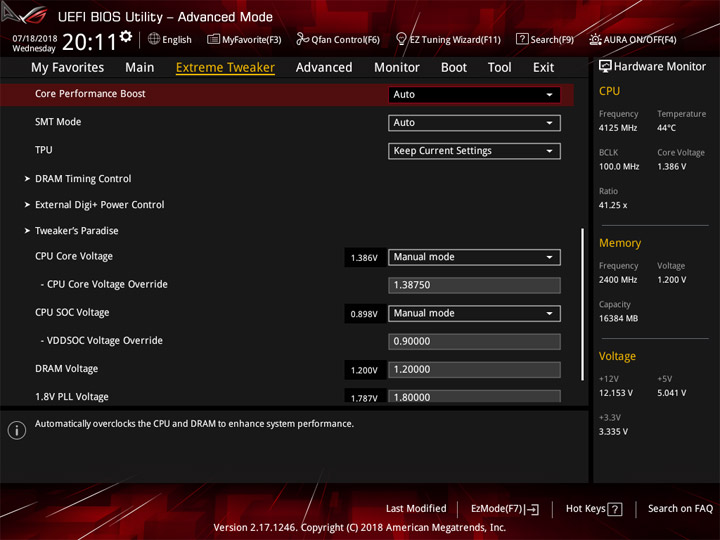Select the SMT Mode label
The width and height of the screenshot is (720, 540).
click(58, 122)
